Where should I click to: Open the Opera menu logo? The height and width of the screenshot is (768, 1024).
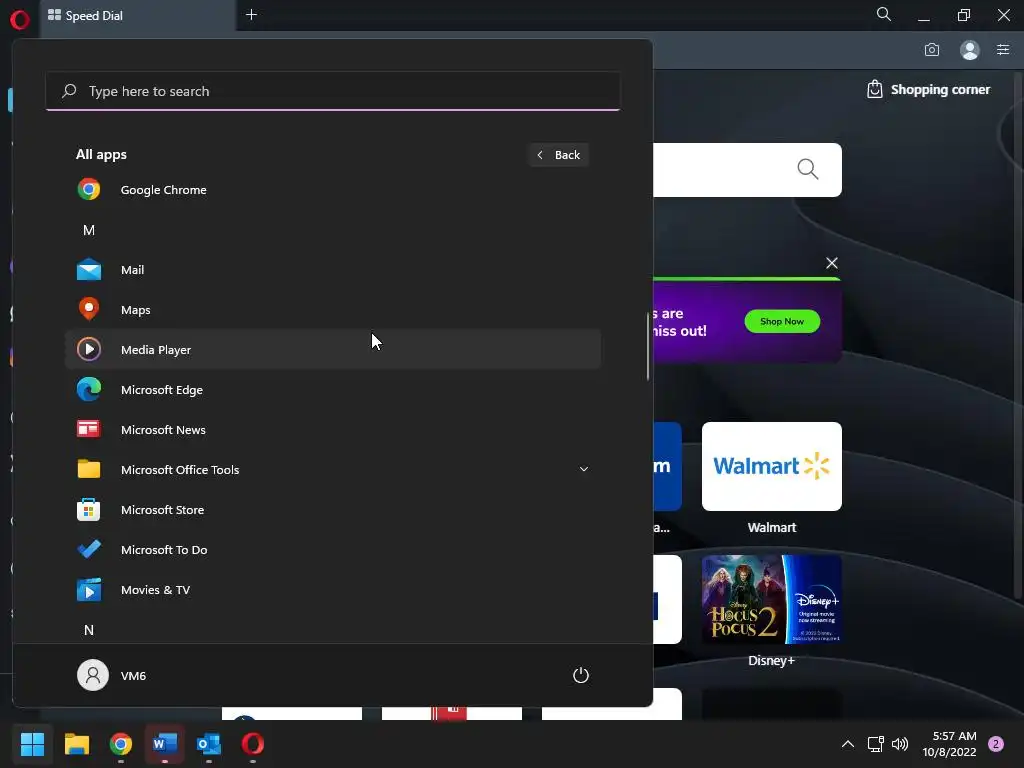[20, 19]
